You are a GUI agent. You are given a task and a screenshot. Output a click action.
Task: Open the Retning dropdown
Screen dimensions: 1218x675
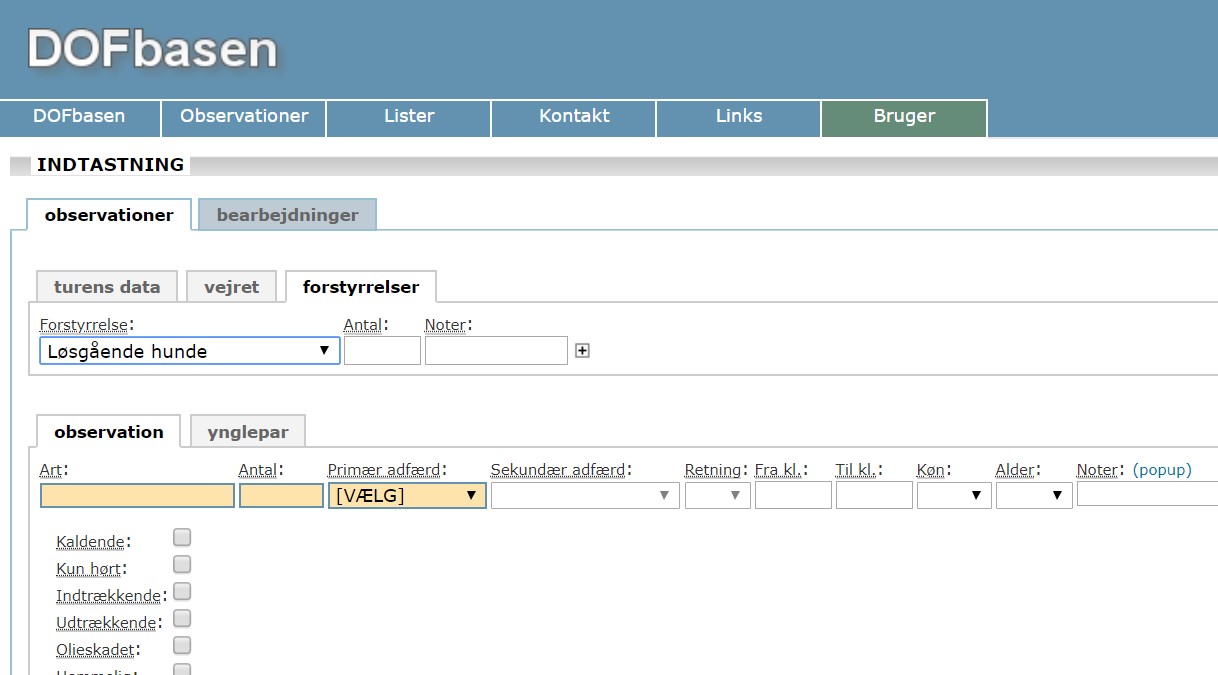tap(718, 495)
